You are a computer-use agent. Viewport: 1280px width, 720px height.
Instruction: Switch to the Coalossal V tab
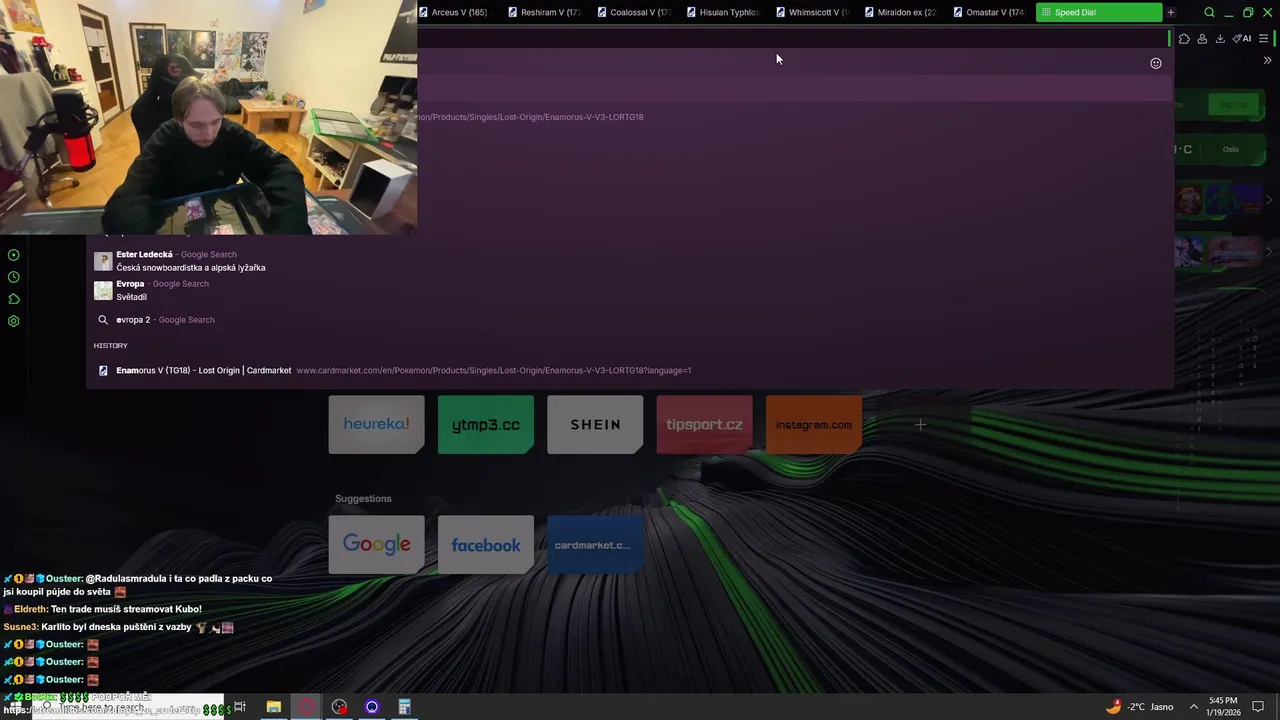click(x=634, y=12)
